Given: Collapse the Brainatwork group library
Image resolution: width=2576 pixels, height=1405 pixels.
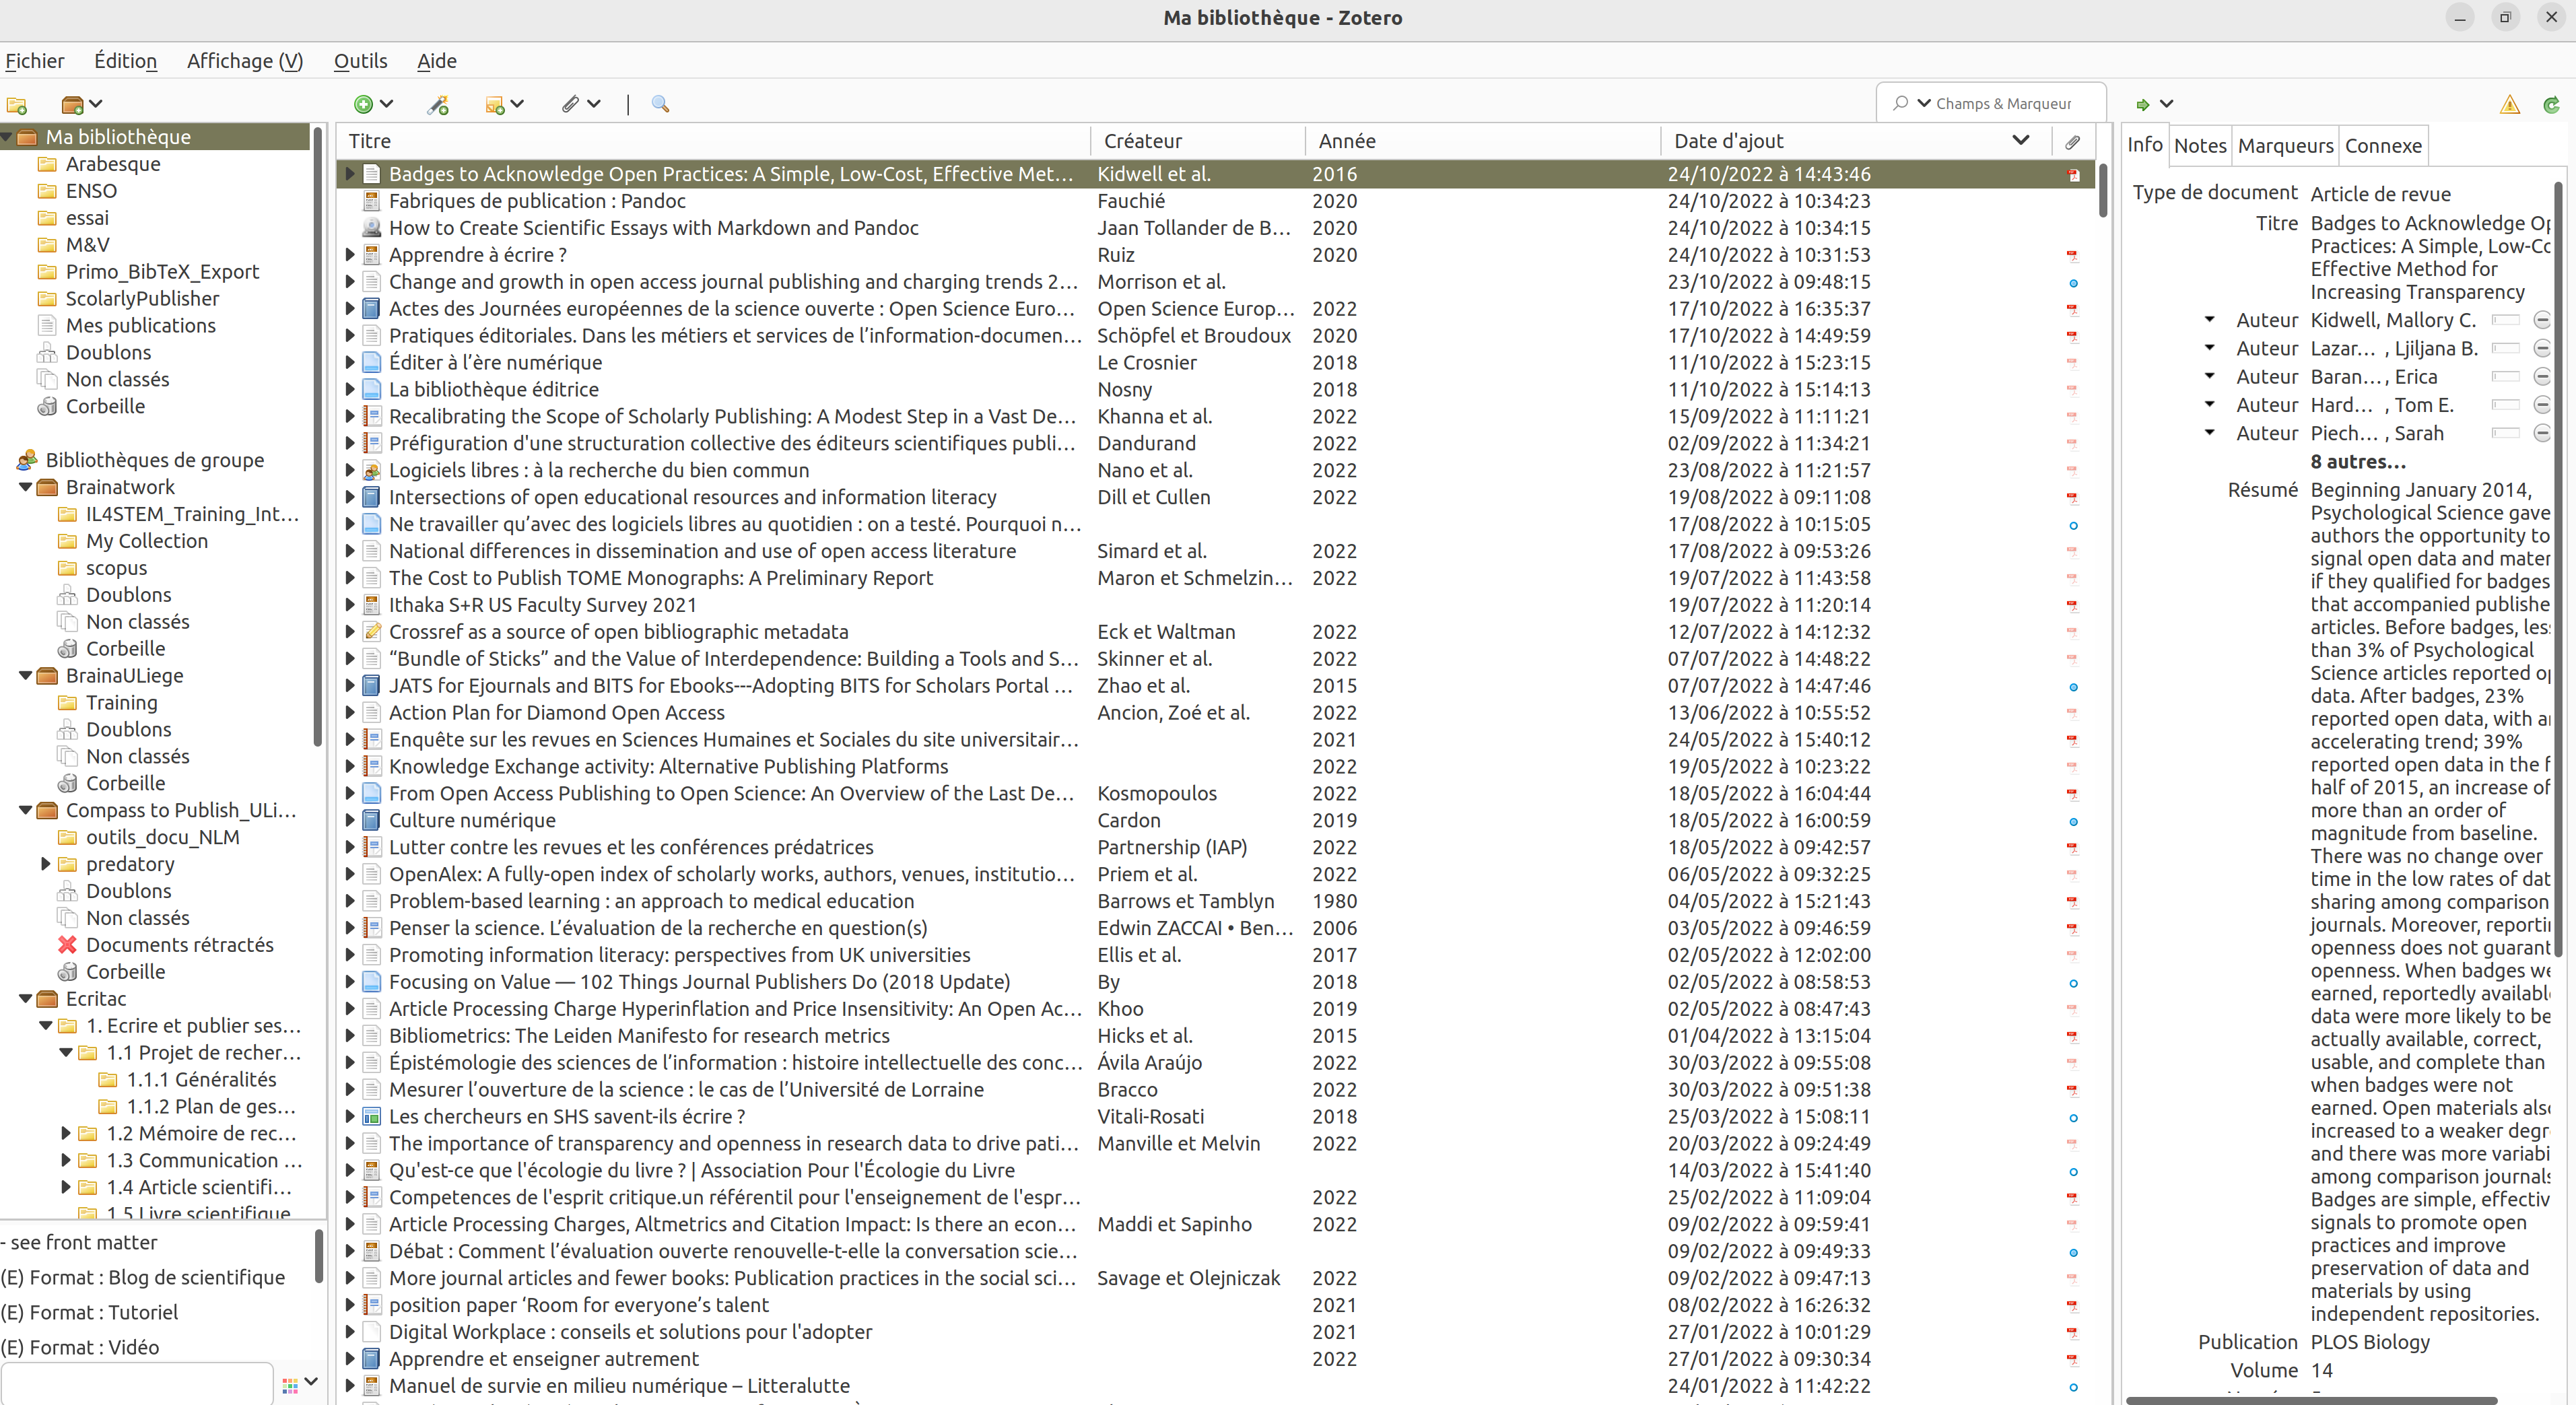Looking at the screenshot, I should click(x=25, y=488).
